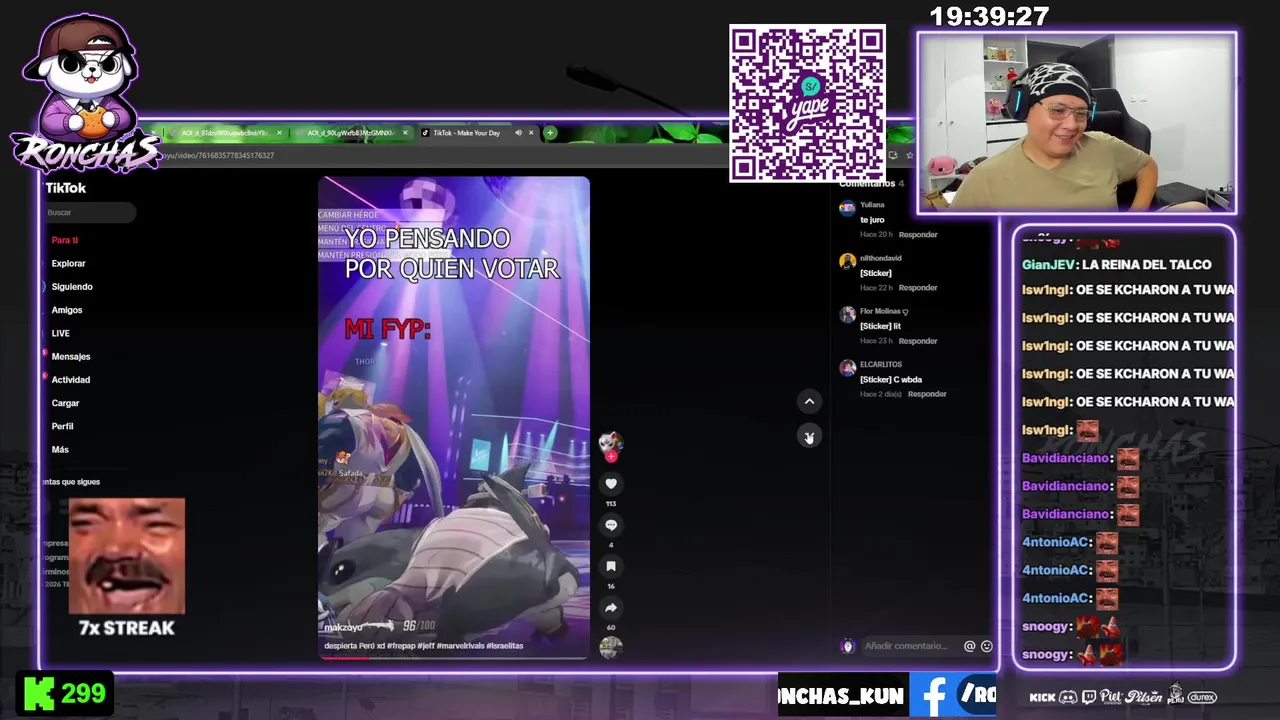
Task: Click the Ronchas mascot logo
Action: pyautogui.click(x=85, y=95)
